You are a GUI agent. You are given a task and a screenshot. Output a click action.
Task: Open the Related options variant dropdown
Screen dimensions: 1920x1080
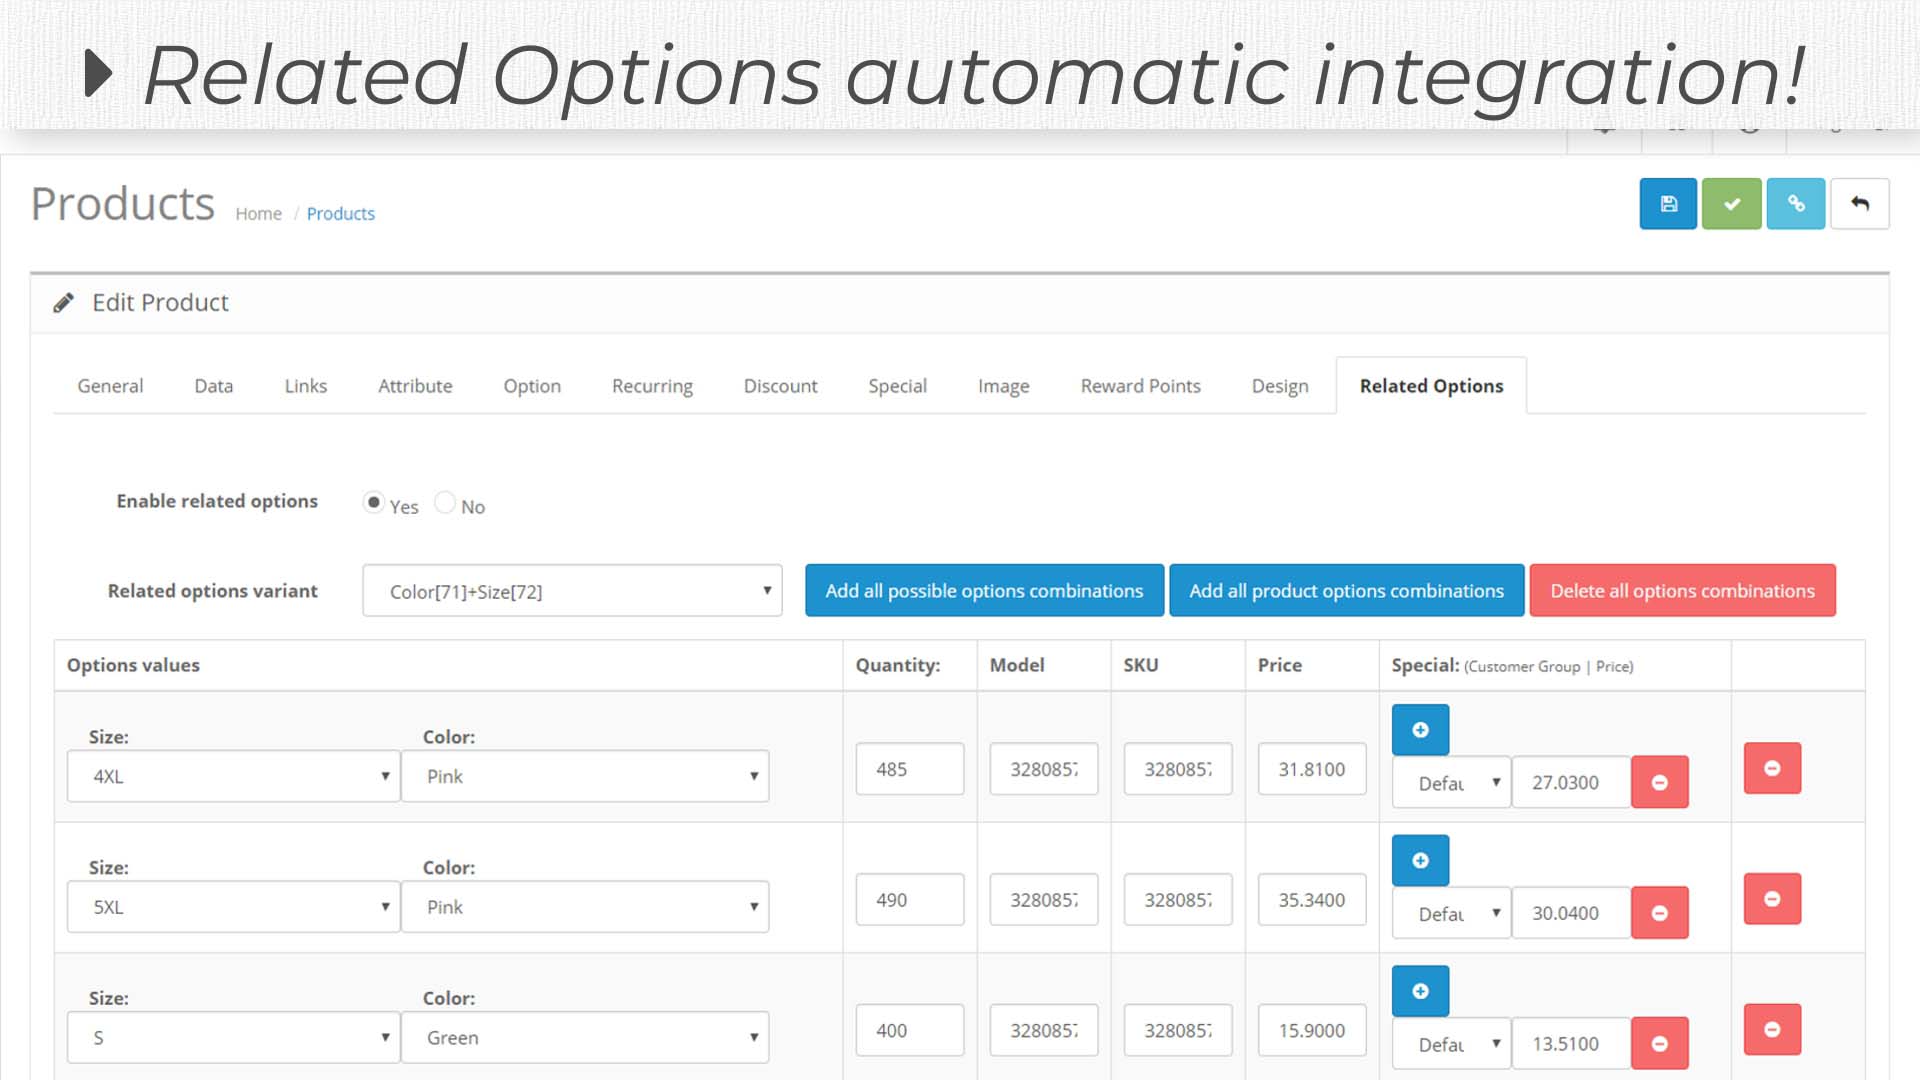(572, 591)
